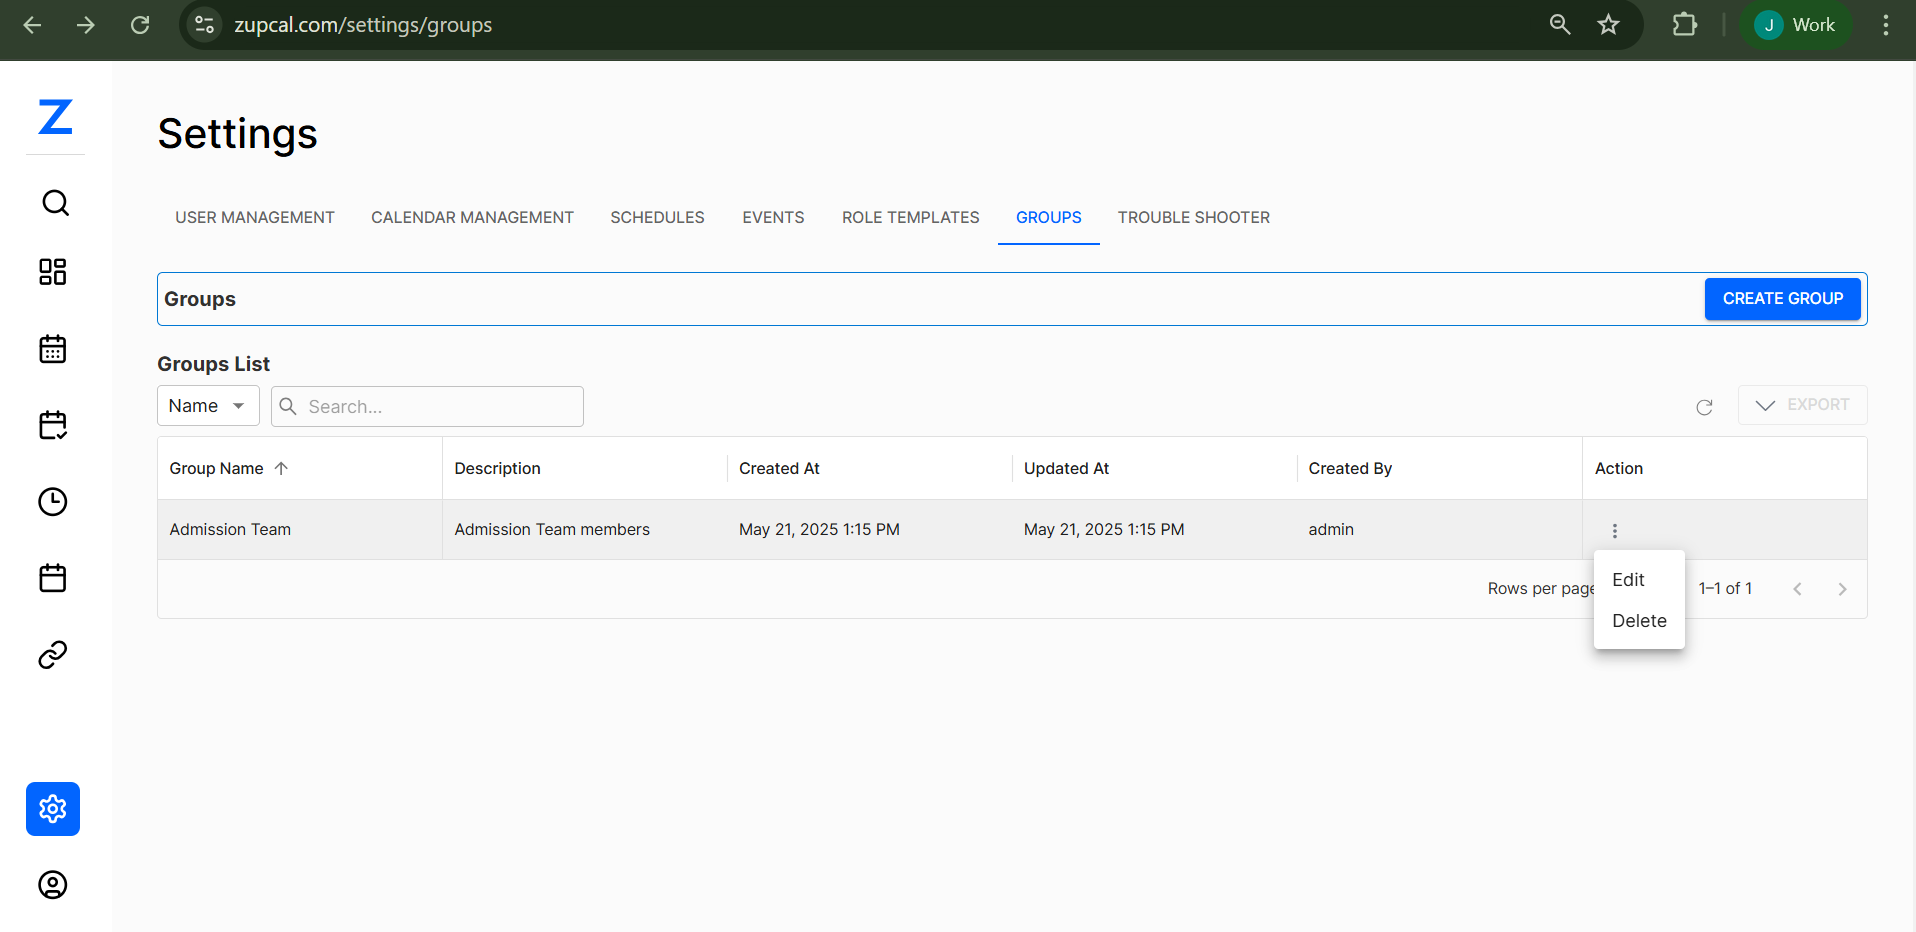Select Delete from the action menu
Viewport: 1916px width, 932px height.
pos(1638,620)
